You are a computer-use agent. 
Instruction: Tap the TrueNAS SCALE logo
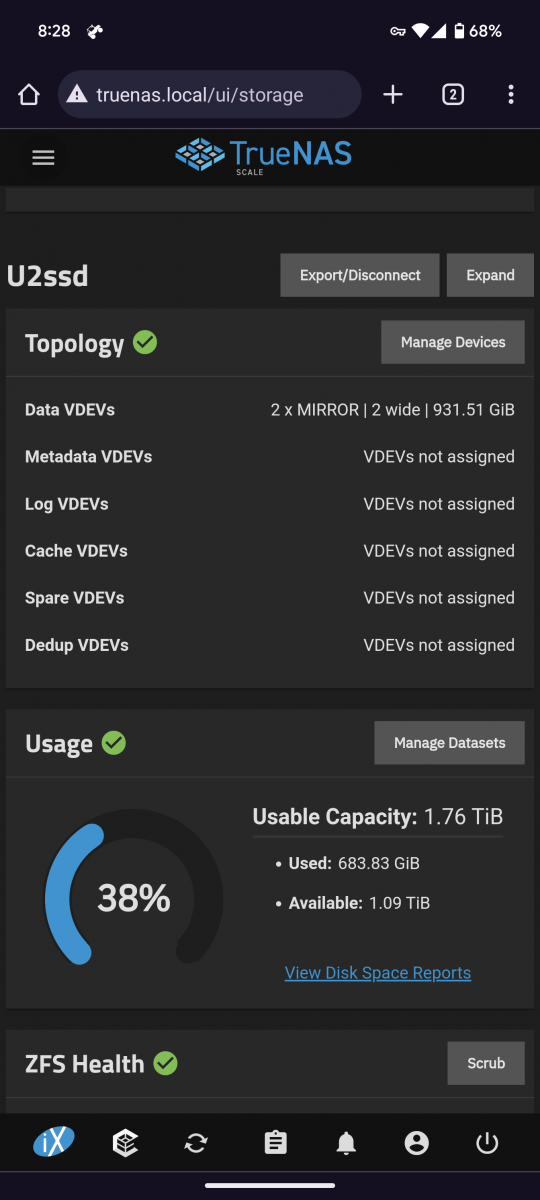pyautogui.click(x=264, y=157)
